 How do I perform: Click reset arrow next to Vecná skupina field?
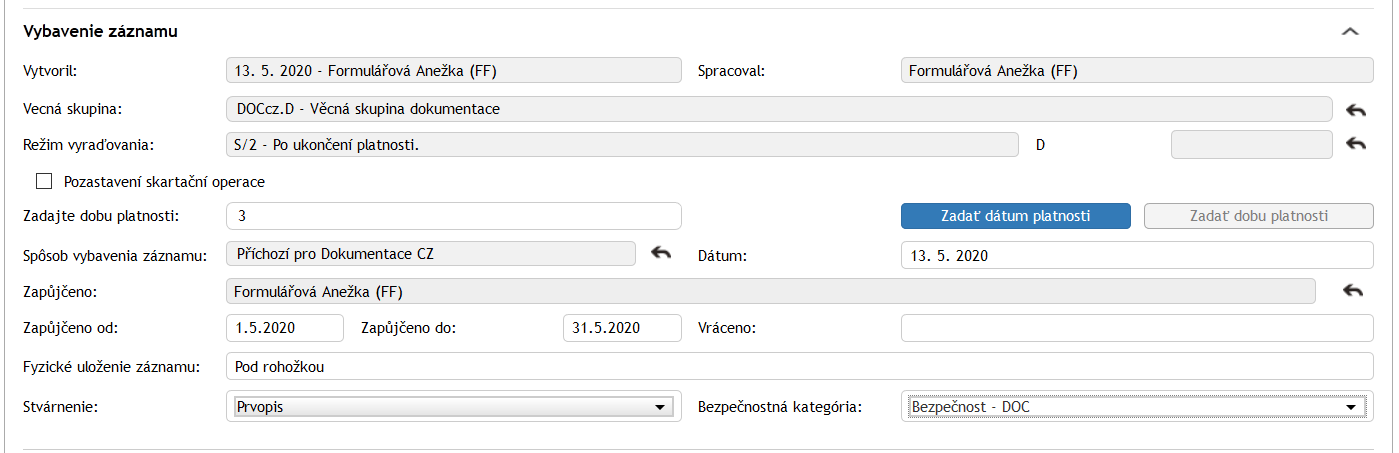(1355, 109)
